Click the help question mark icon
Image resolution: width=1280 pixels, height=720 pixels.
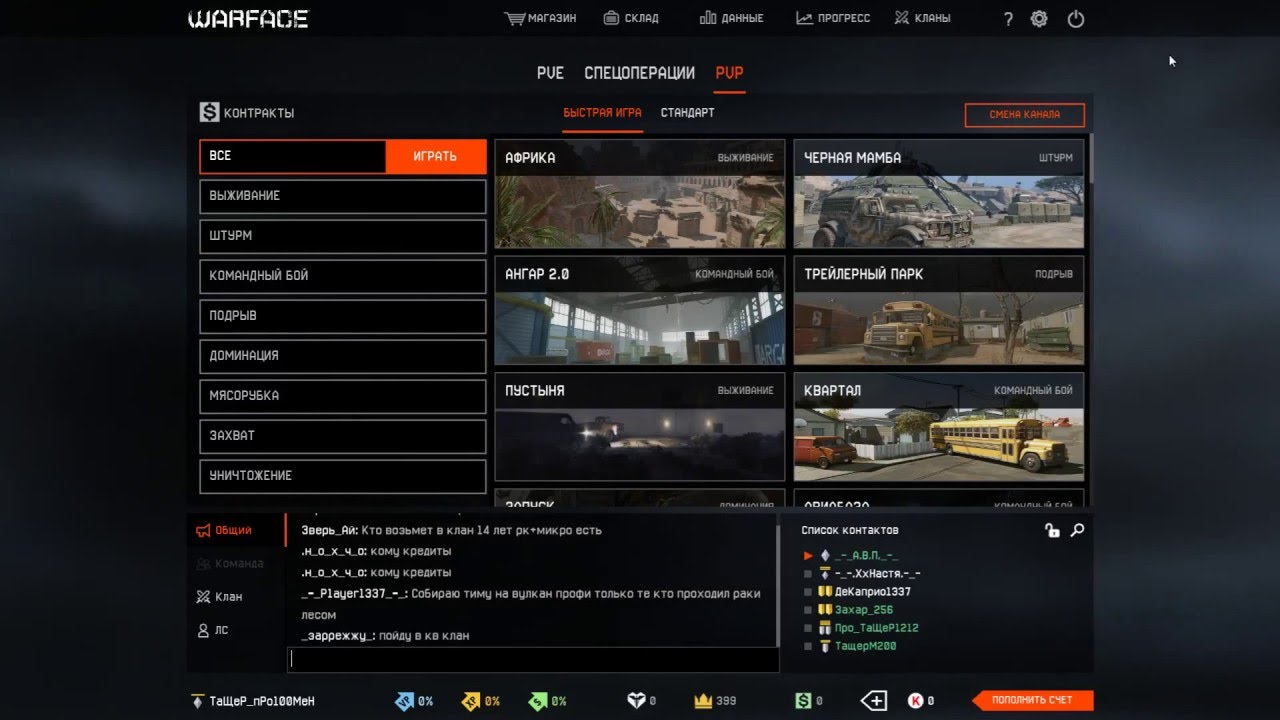[1008, 19]
